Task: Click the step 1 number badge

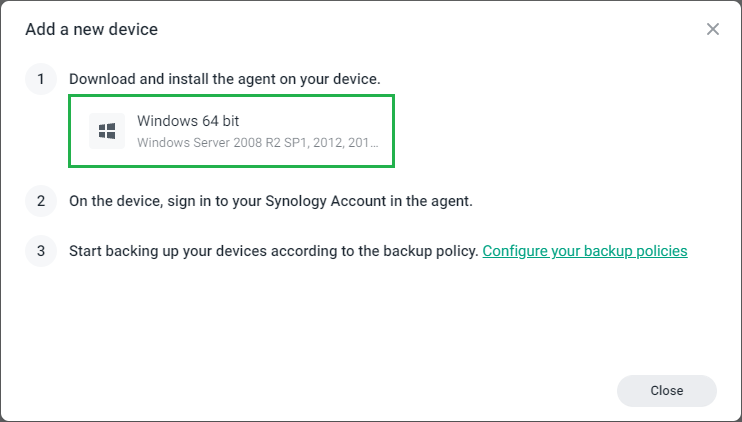Action: pos(41,78)
